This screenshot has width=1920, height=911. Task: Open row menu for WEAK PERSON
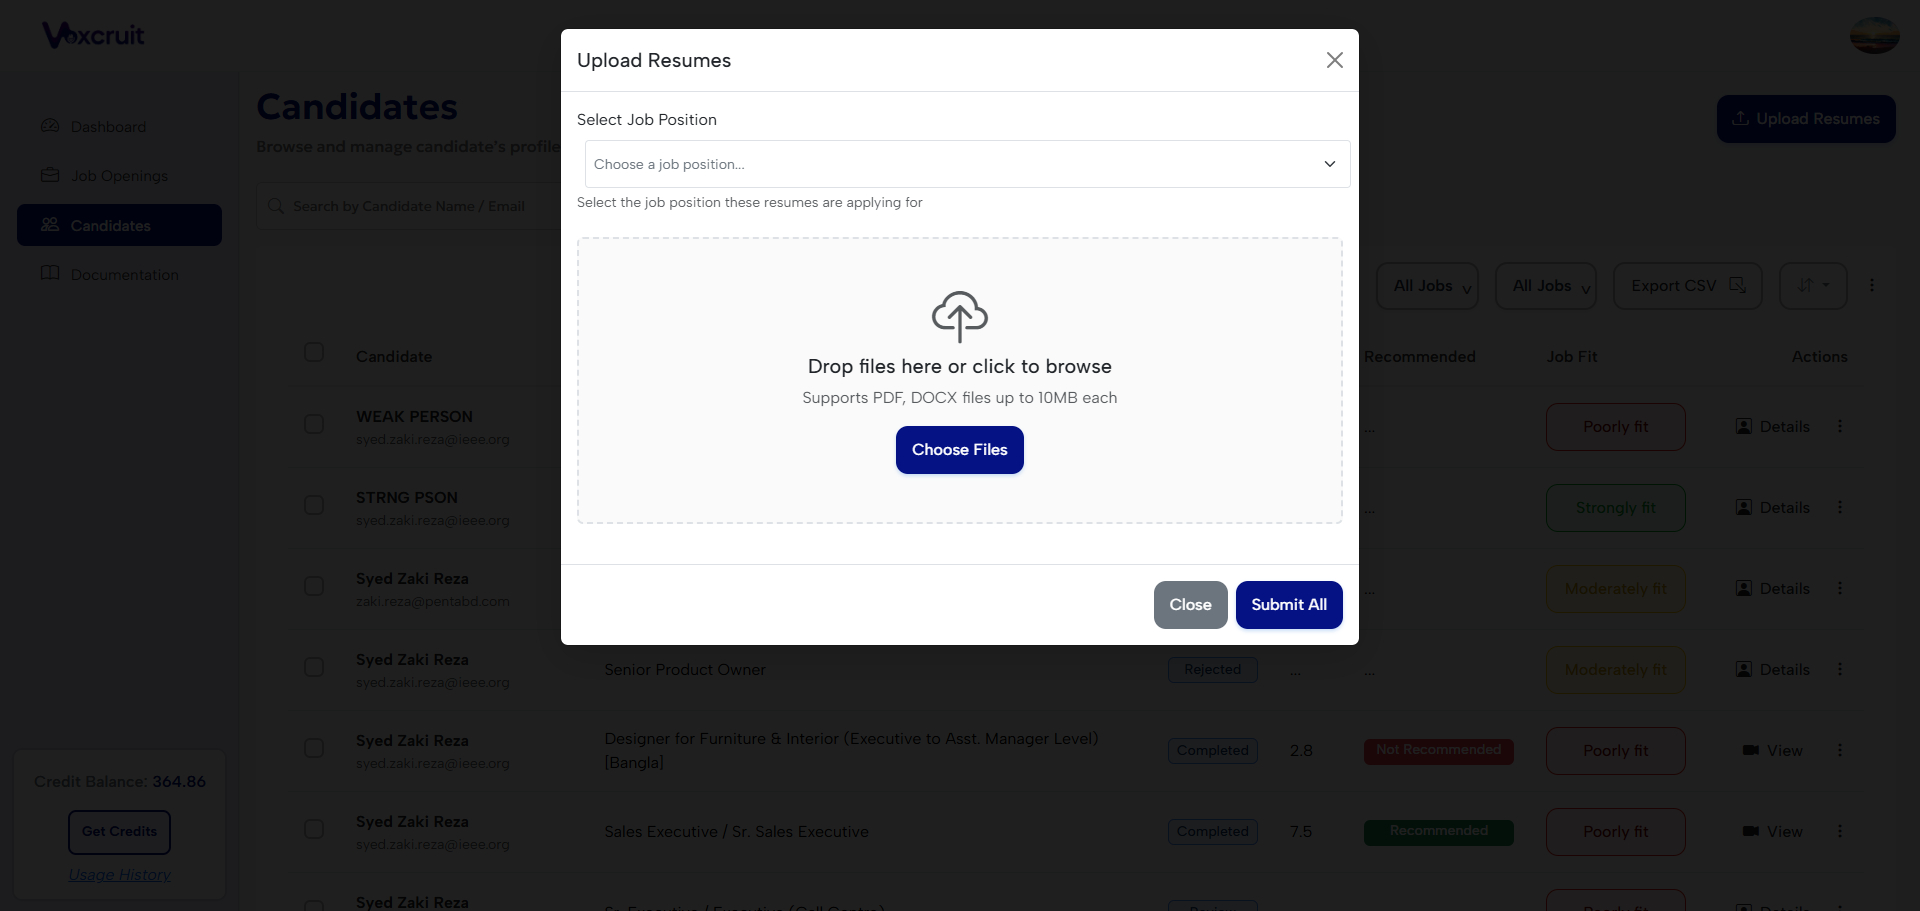coord(1840,426)
